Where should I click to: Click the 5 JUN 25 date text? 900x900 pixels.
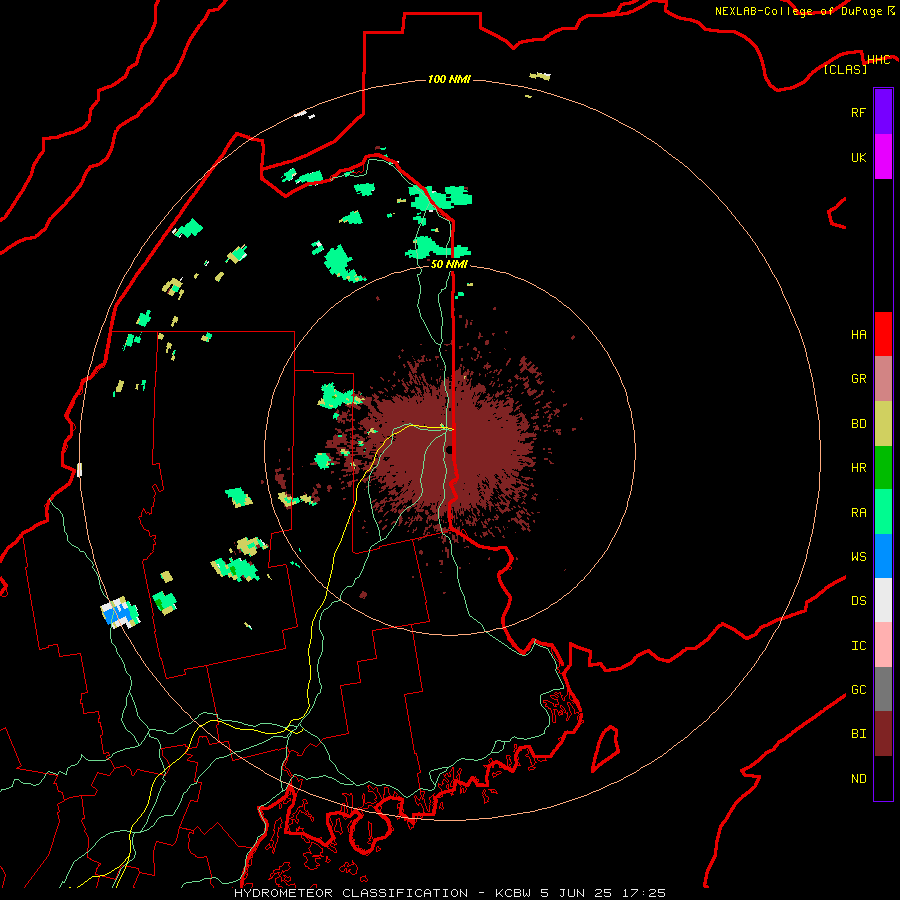(x=578, y=893)
